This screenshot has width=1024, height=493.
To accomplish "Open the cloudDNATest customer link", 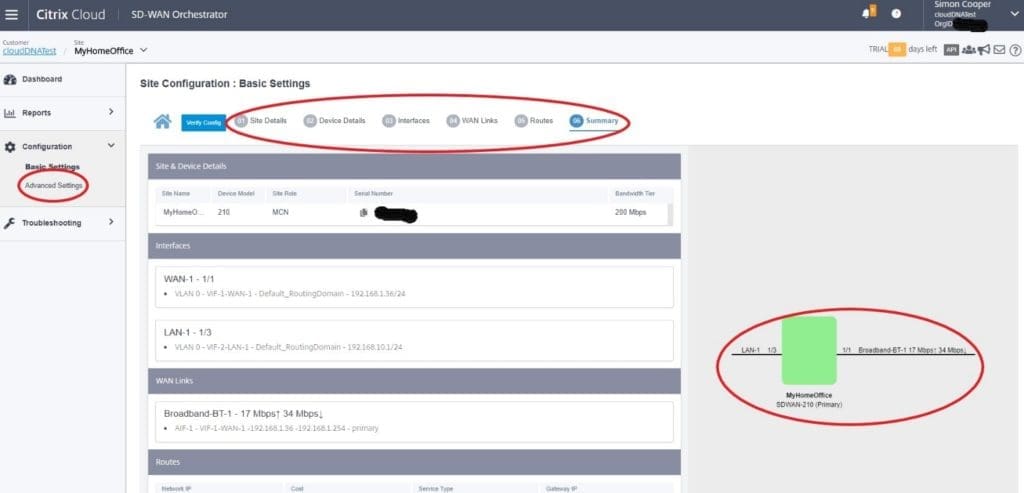I will point(29,51).
